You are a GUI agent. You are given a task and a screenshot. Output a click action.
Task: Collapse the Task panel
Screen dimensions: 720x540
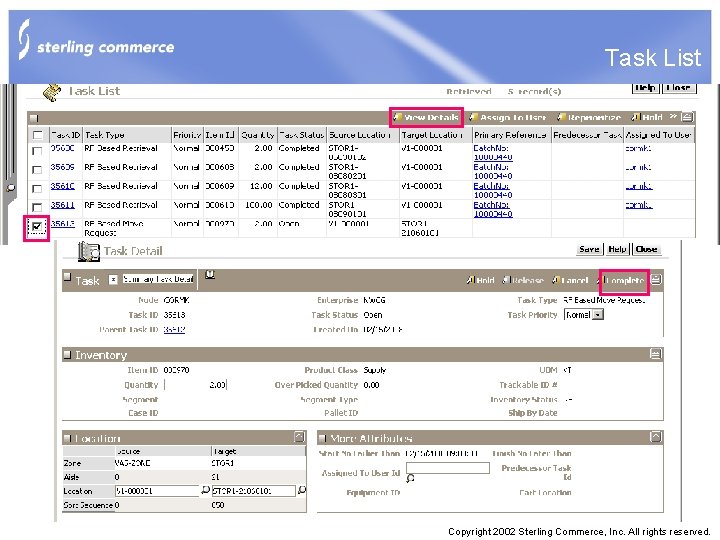(656, 280)
